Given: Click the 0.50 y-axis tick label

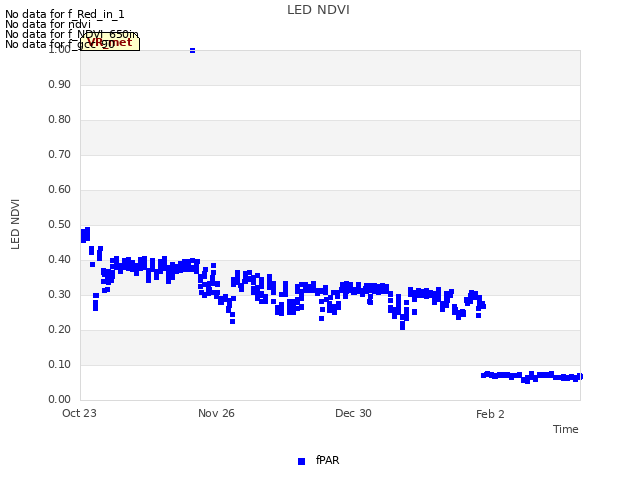Looking at the screenshot, I should coord(60,224).
